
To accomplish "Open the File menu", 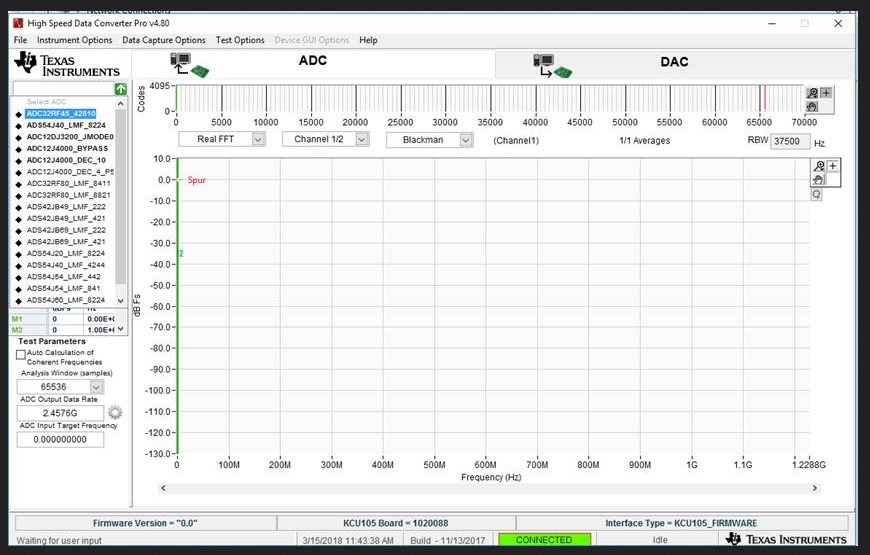I will click(x=21, y=40).
